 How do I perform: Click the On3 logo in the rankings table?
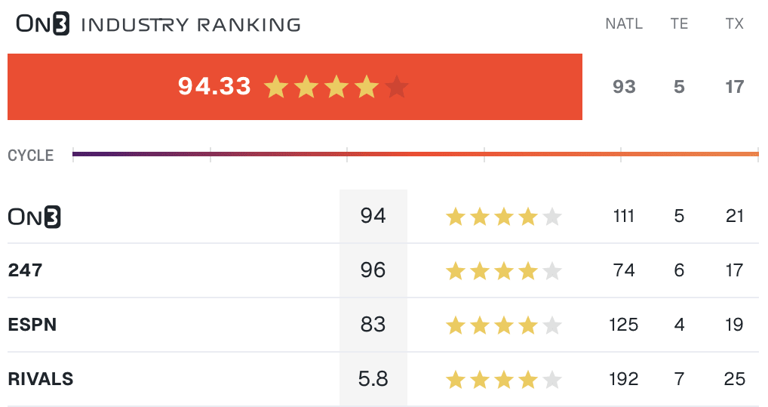(35, 216)
